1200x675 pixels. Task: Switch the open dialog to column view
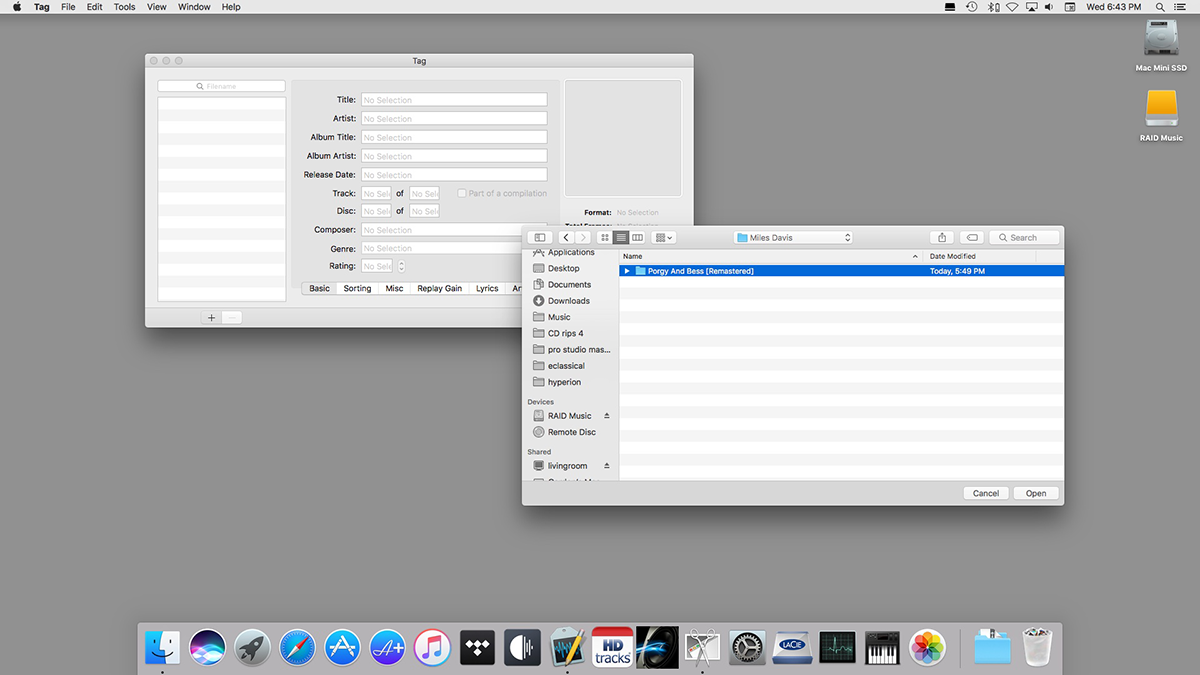click(x=637, y=237)
